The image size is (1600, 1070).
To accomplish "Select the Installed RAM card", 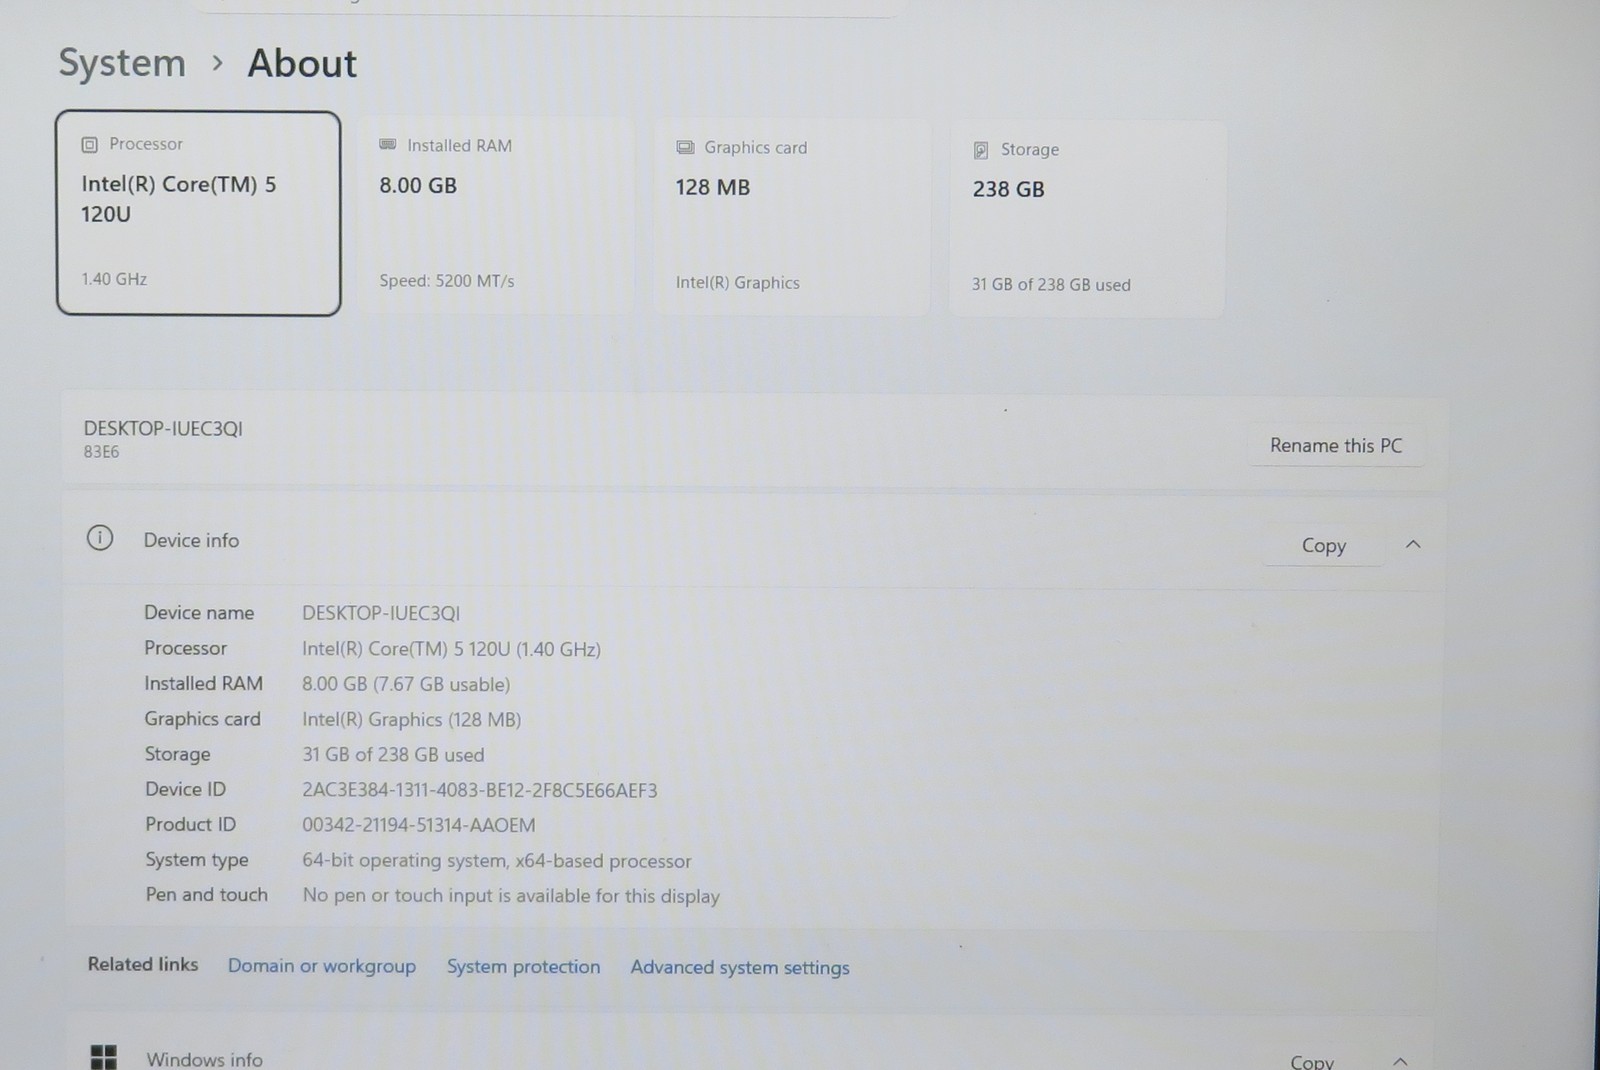I will pyautogui.click(x=496, y=215).
